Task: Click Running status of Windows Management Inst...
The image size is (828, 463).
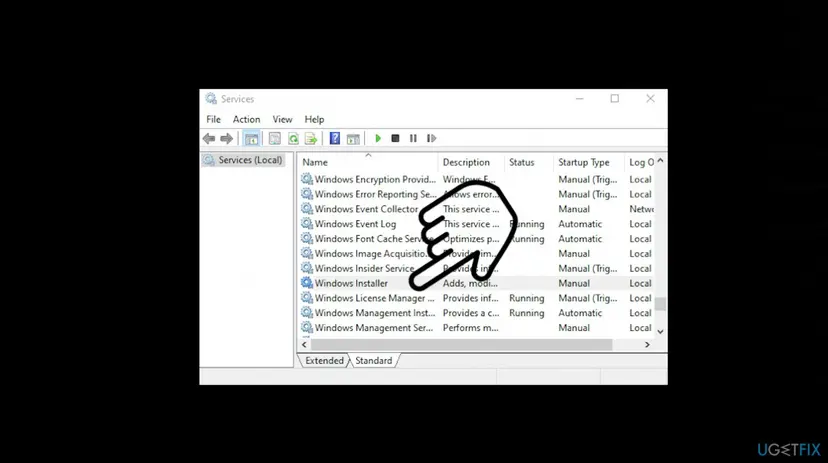Action: [x=526, y=313]
